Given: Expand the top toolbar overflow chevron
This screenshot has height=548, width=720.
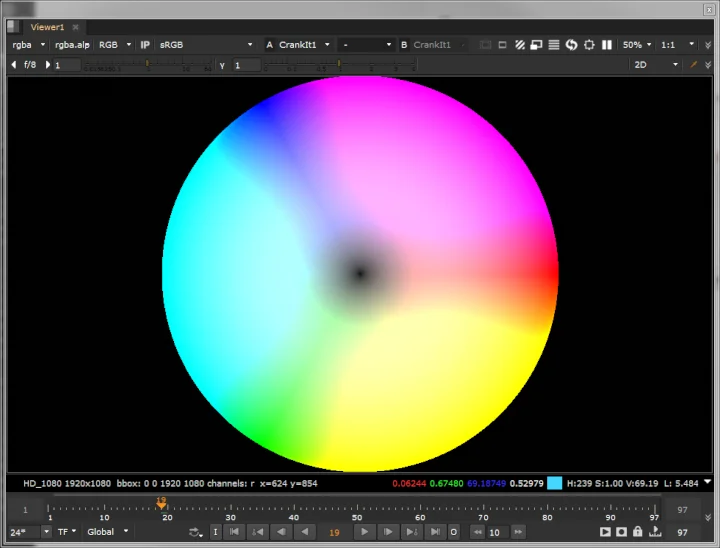Looking at the screenshot, I should pos(708,45).
